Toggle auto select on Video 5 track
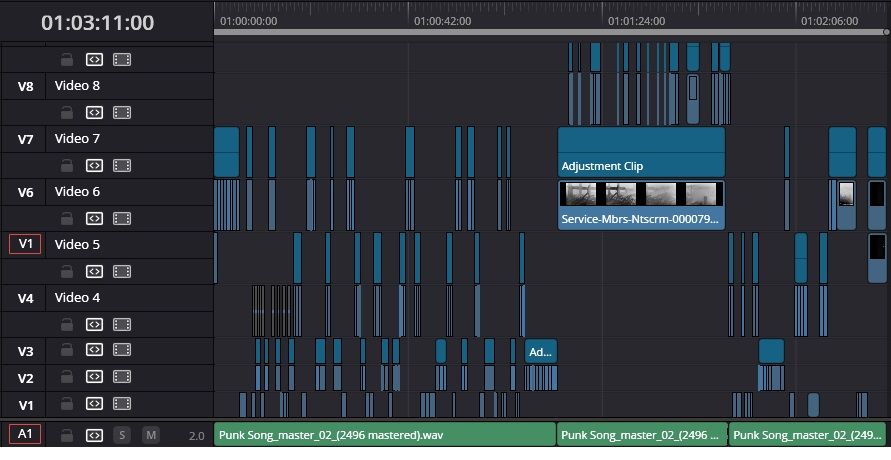The image size is (891, 460). point(94,271)
